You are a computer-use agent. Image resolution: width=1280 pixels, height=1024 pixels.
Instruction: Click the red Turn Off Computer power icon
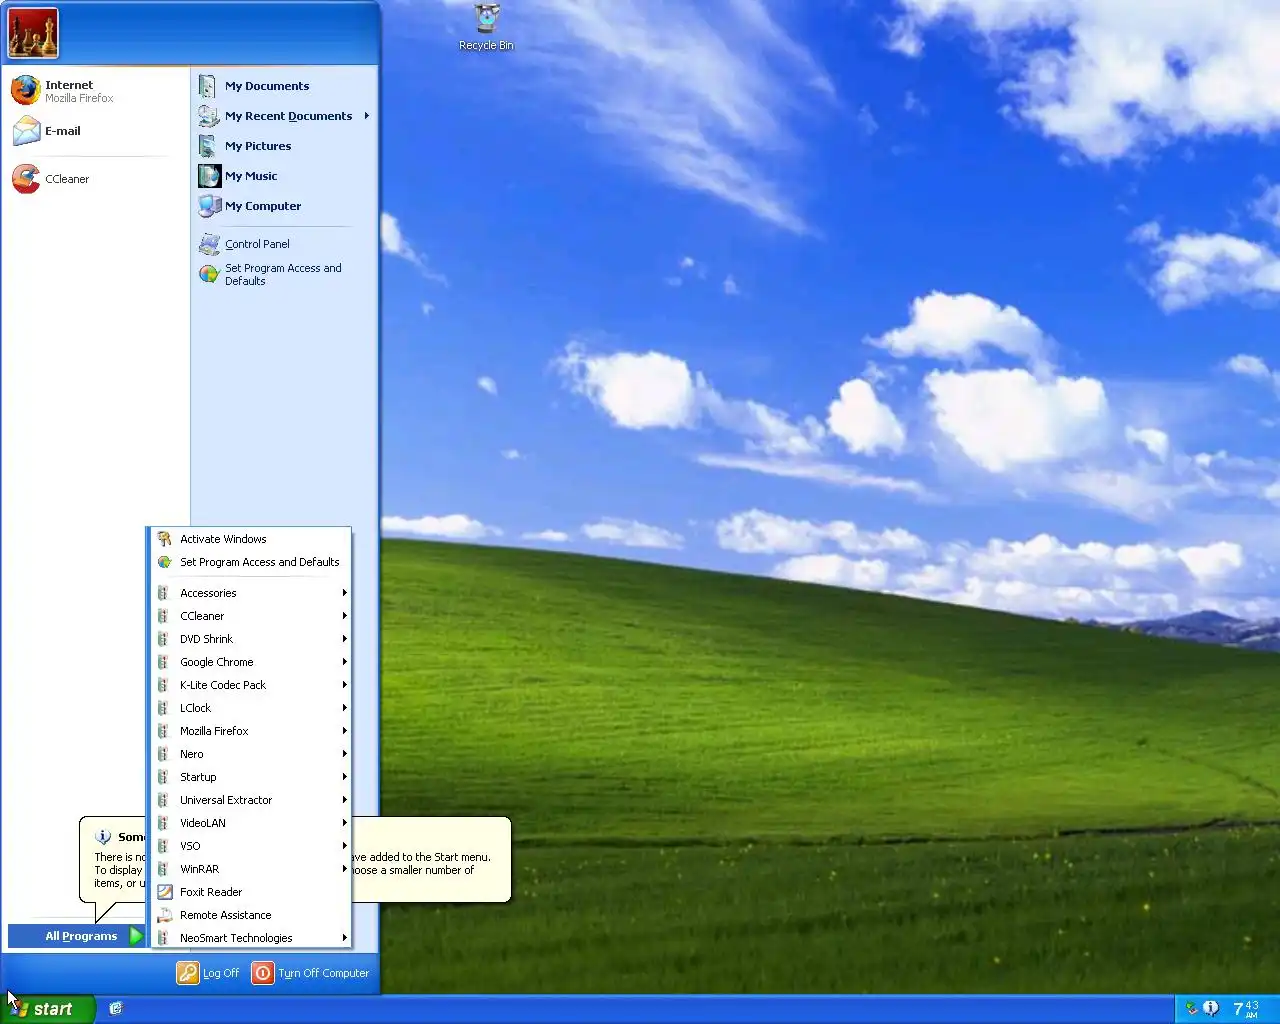(x=263, y=973)
